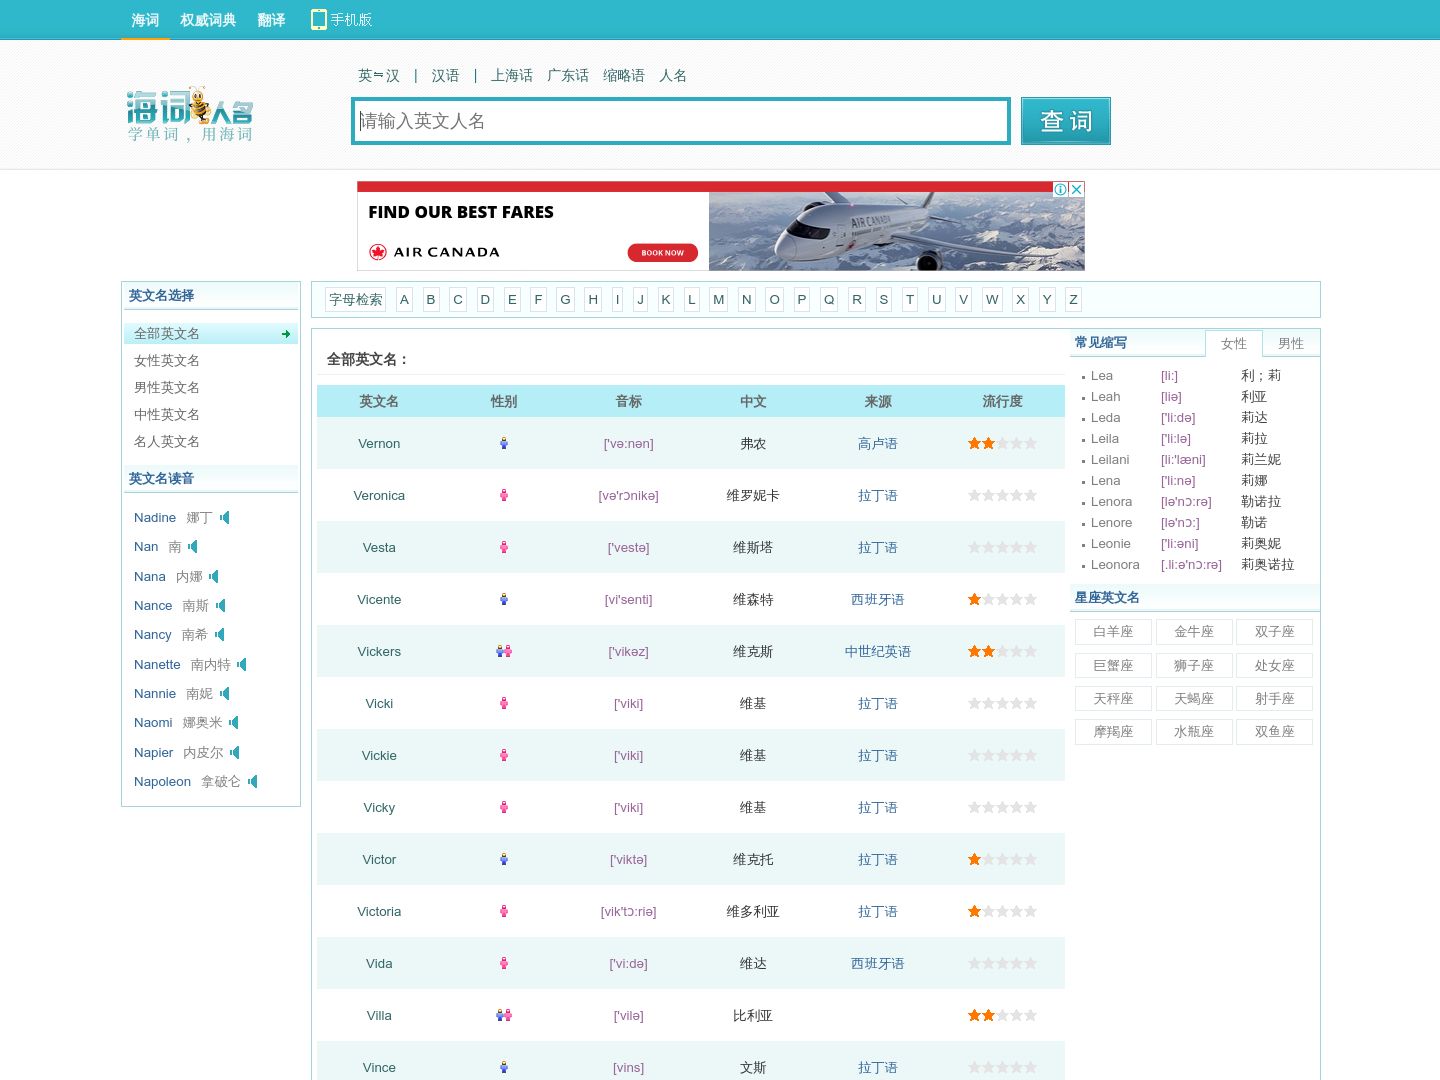The width and height of the screenshot is (1440, 1080).
Task: Click 中世纪英语 origin for Vickers
Action: pos(877,651)
